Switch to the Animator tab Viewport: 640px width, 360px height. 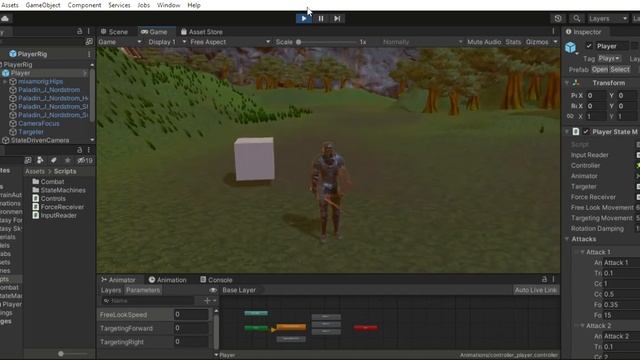[118, 280]
